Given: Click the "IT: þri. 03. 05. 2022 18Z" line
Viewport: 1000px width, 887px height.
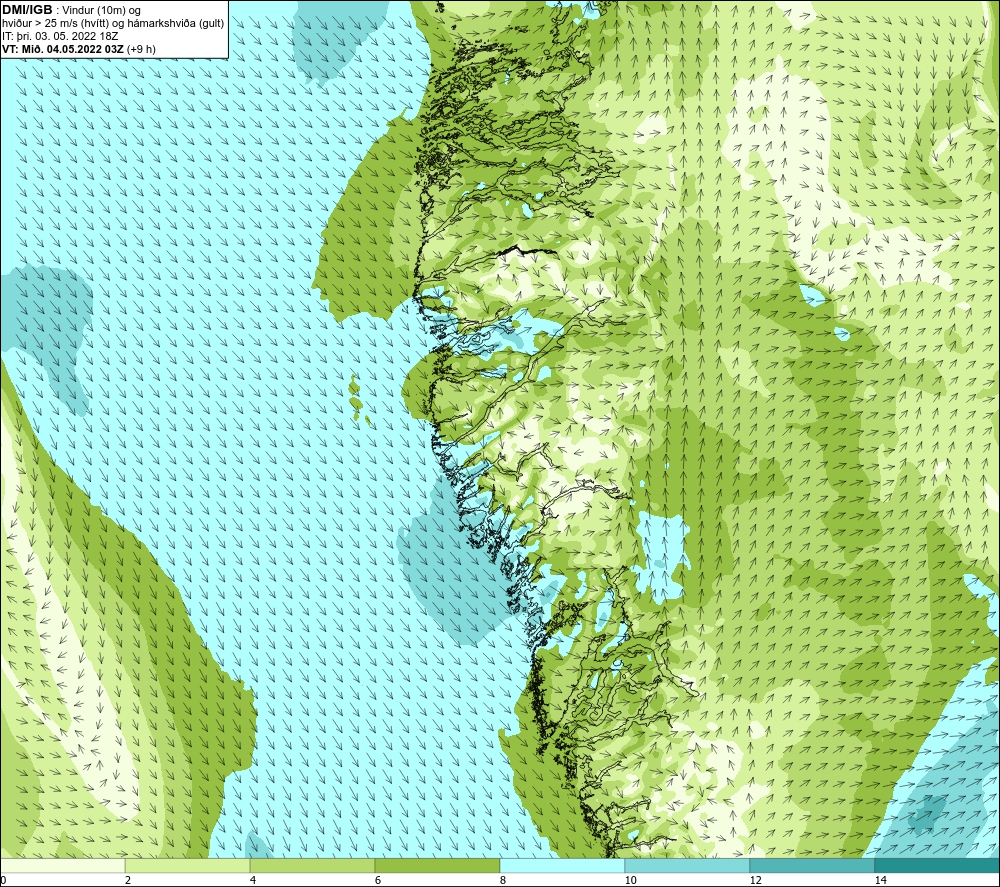Looking at the screenshot, I should point(60,36).
